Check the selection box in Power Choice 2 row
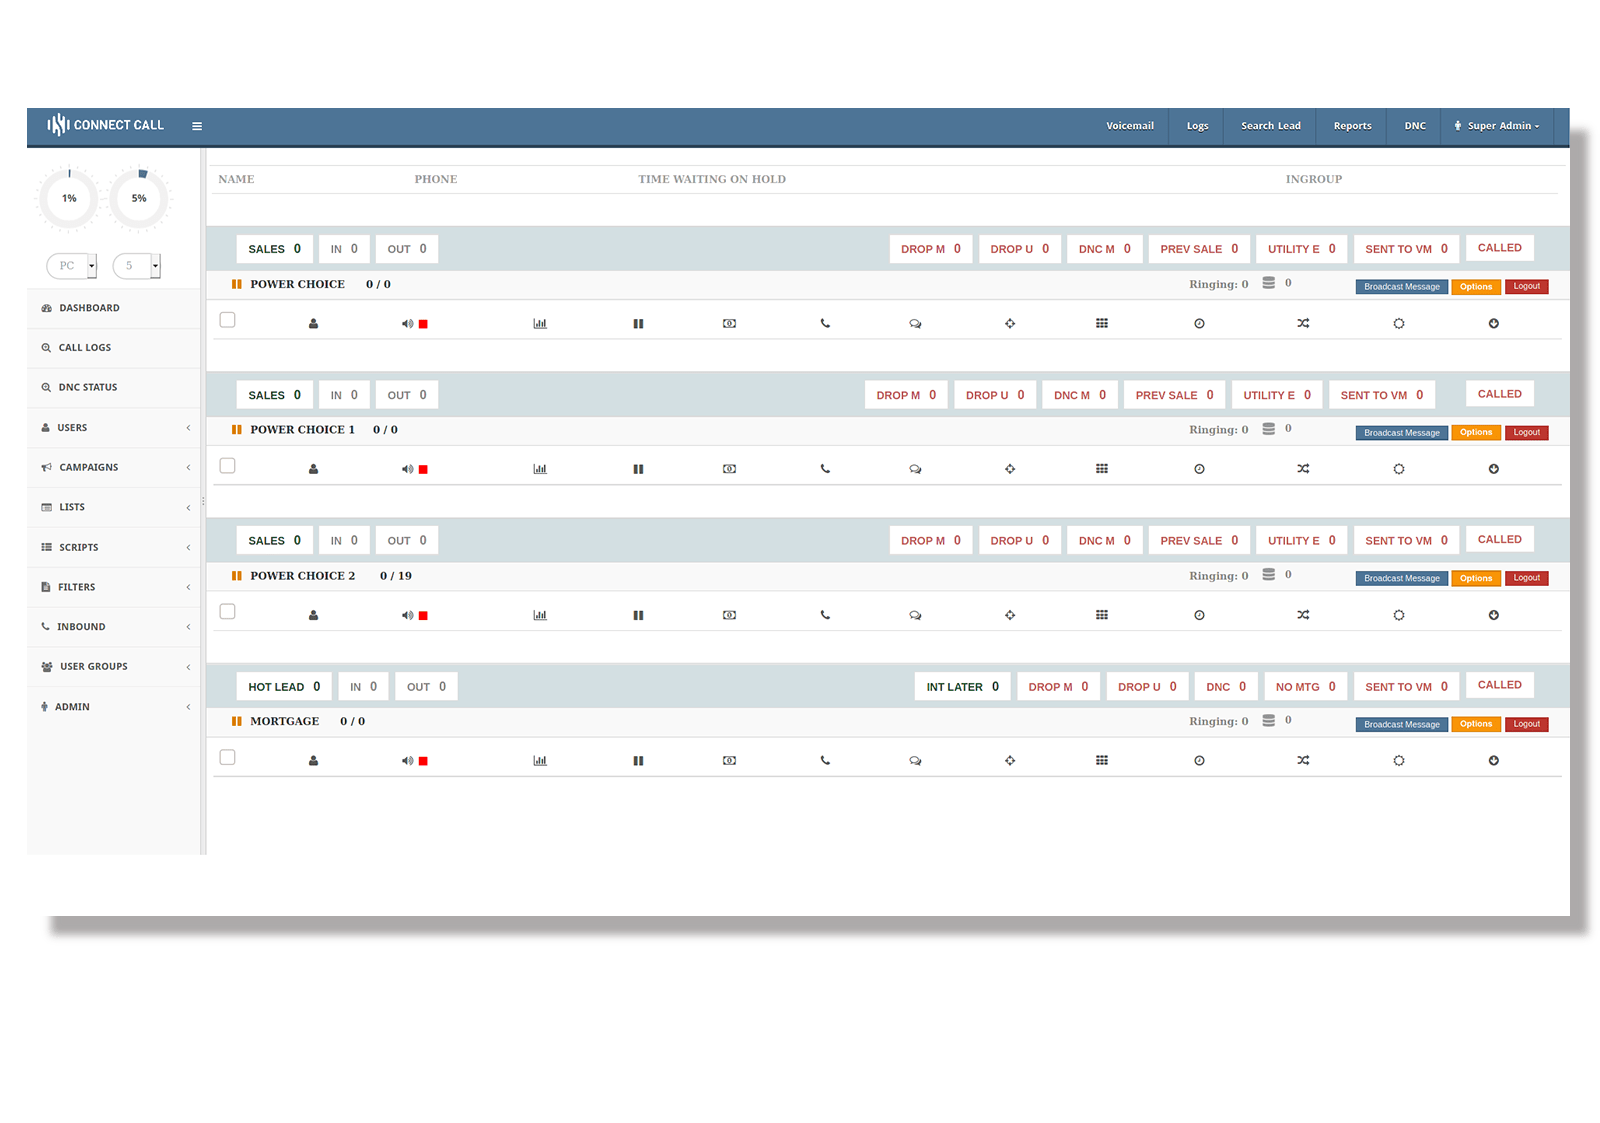This screenshot has width=1600, height=1123. (227, 611)
